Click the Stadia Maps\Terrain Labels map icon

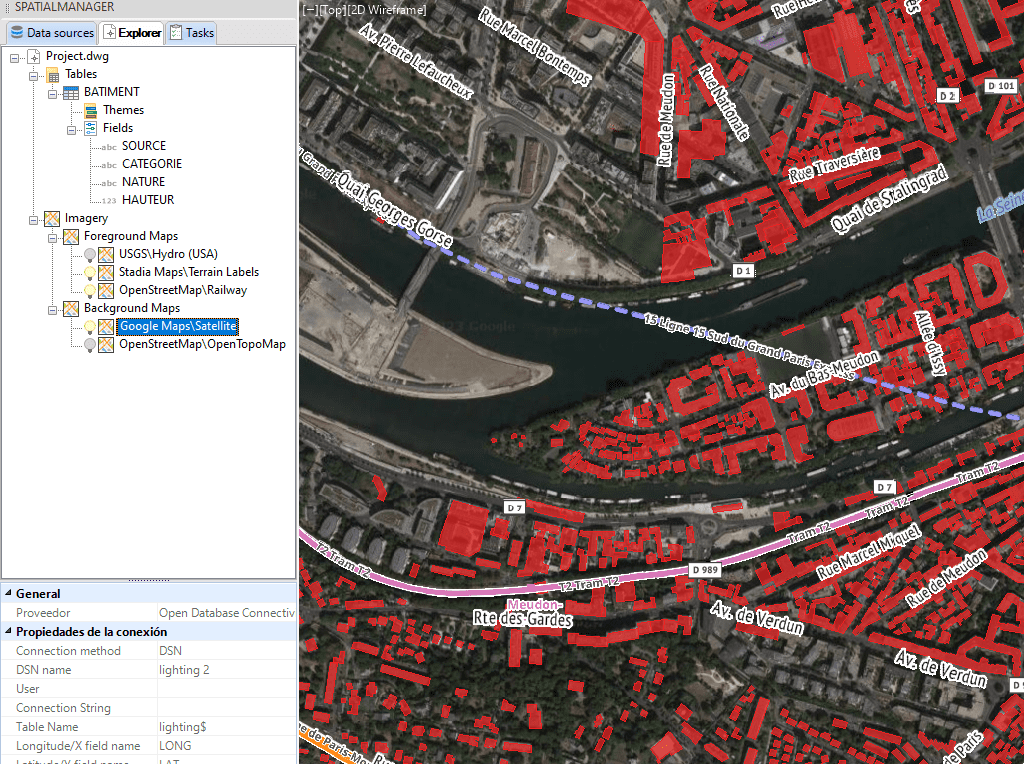coord(106,272)
